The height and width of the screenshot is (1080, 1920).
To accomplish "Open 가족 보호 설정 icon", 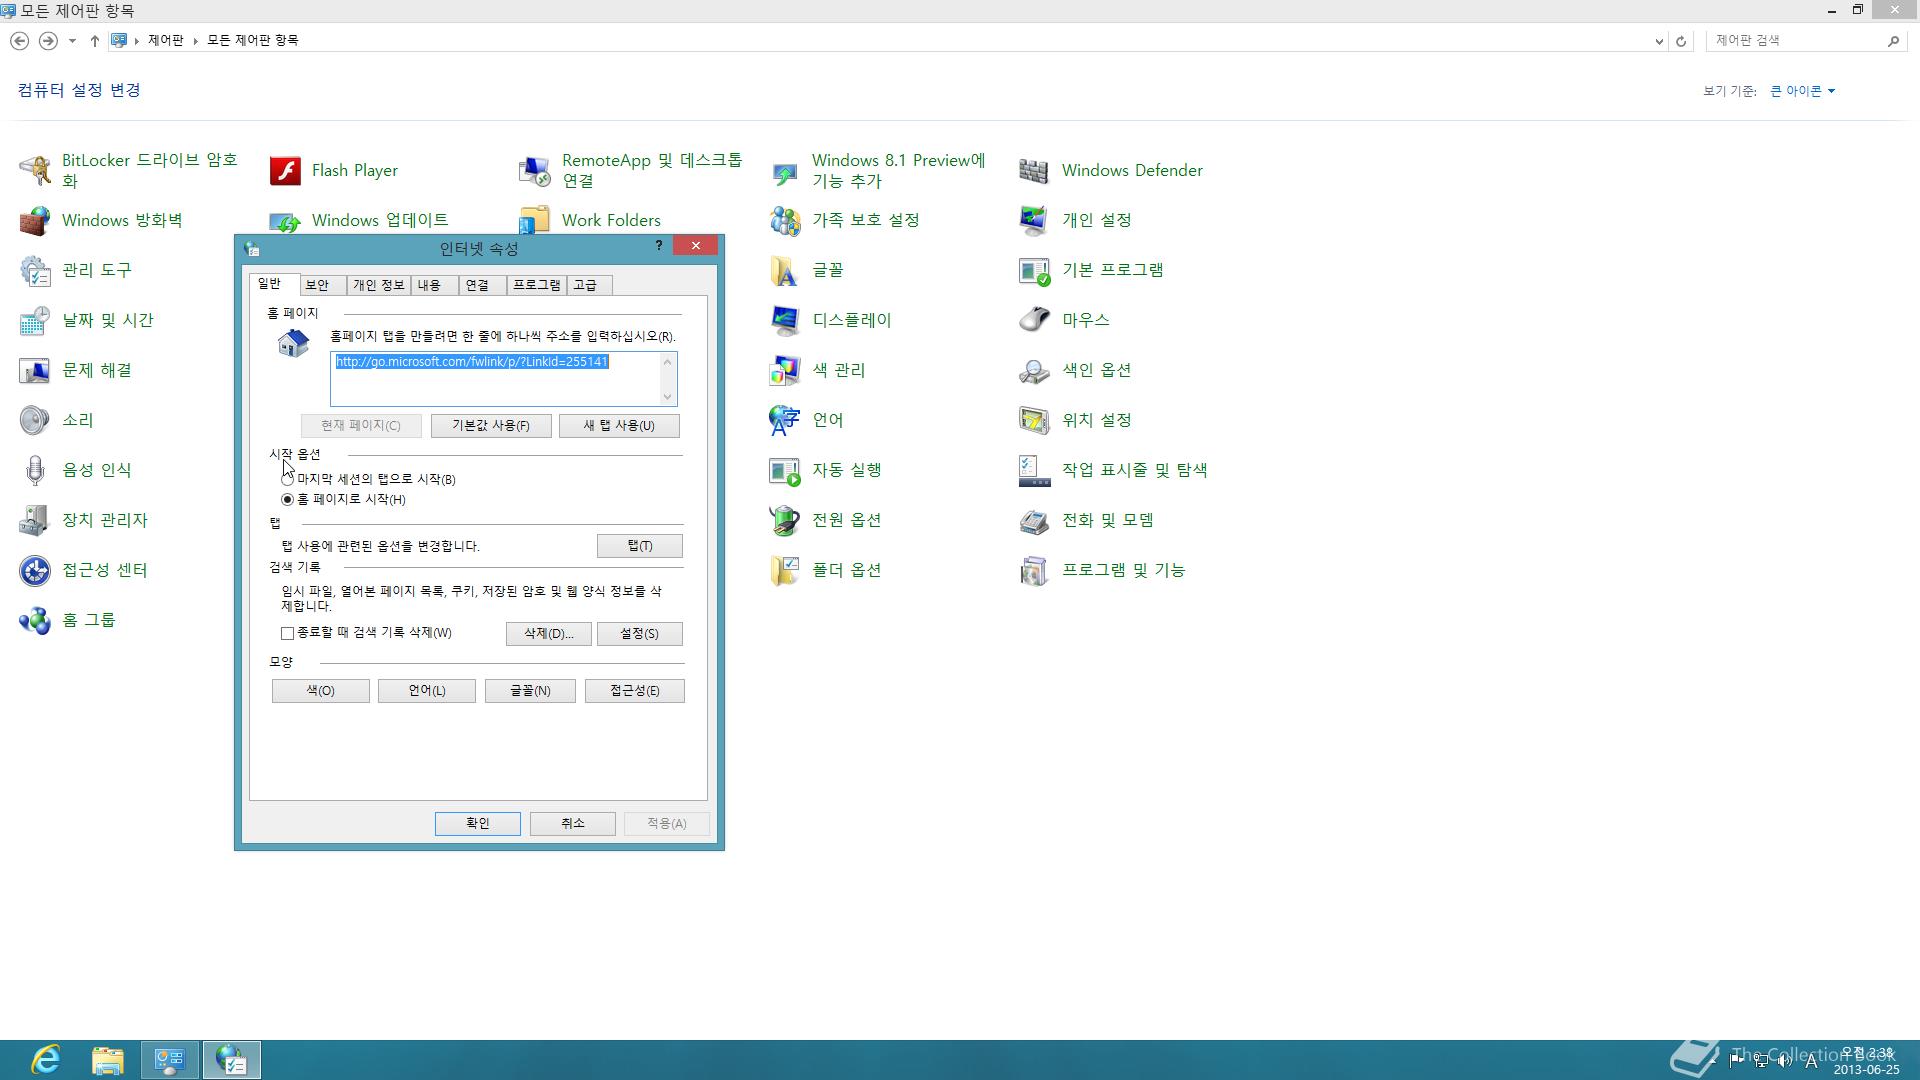I will (784, 220).
